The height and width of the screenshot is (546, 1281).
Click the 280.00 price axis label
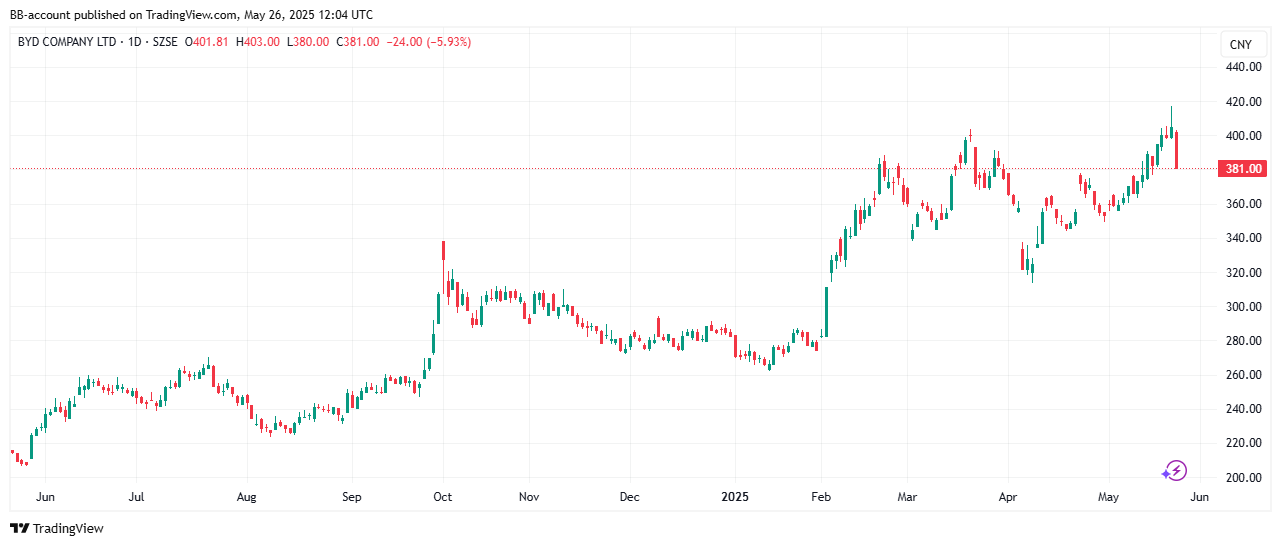(x=1246, y=340)
